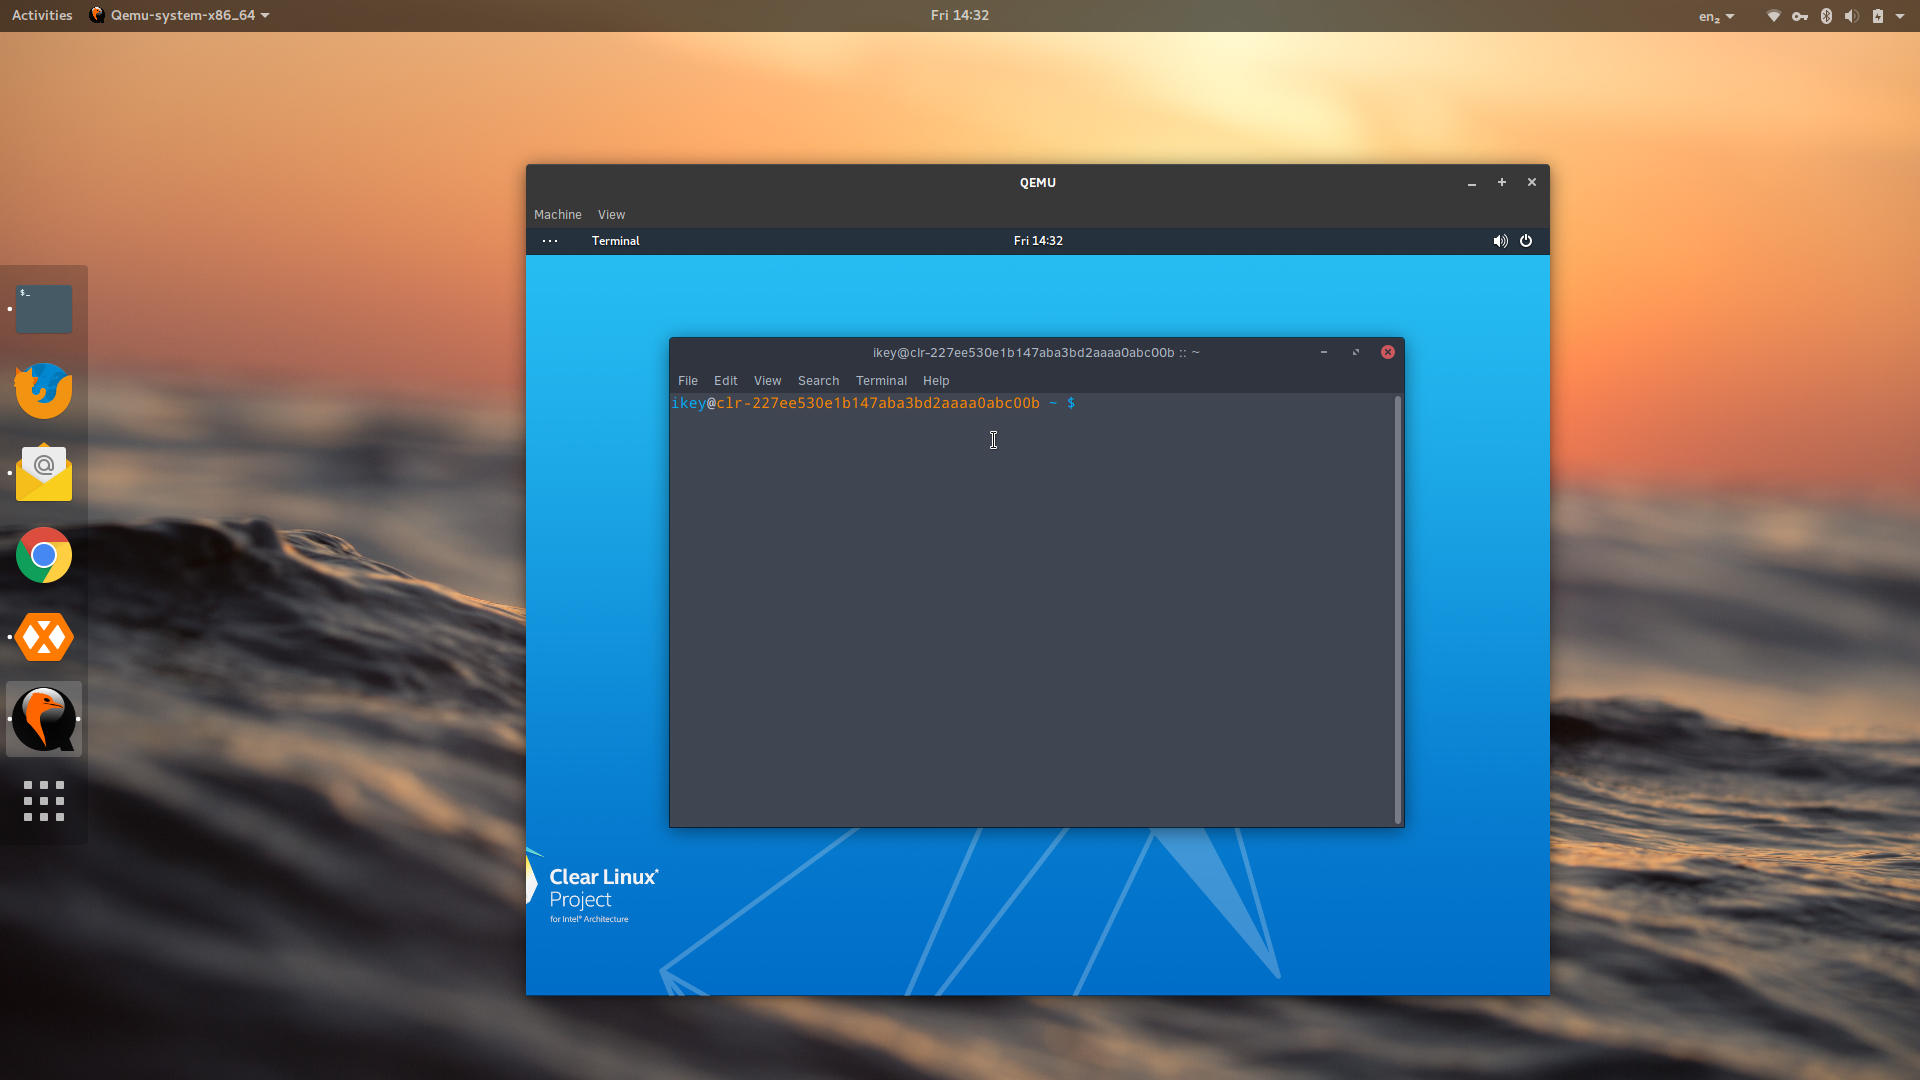Select the QEMU icon in the dock
Viewport: 1920px width, 1080px height.
point(44,719)
